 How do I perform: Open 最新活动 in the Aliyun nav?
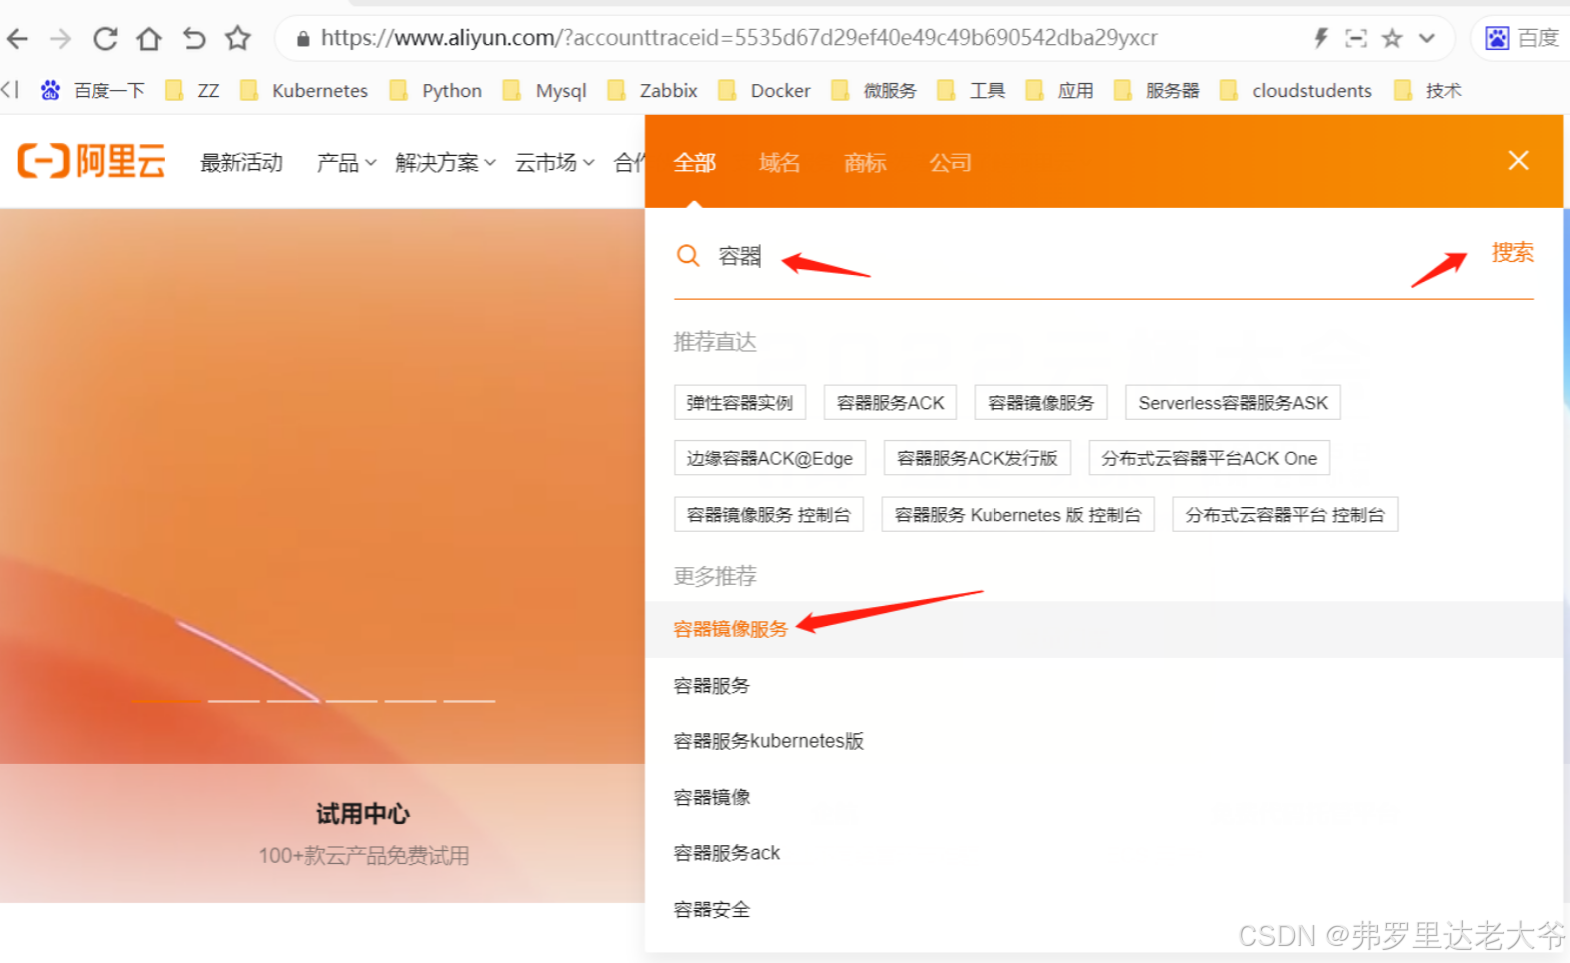pos(241,163)
